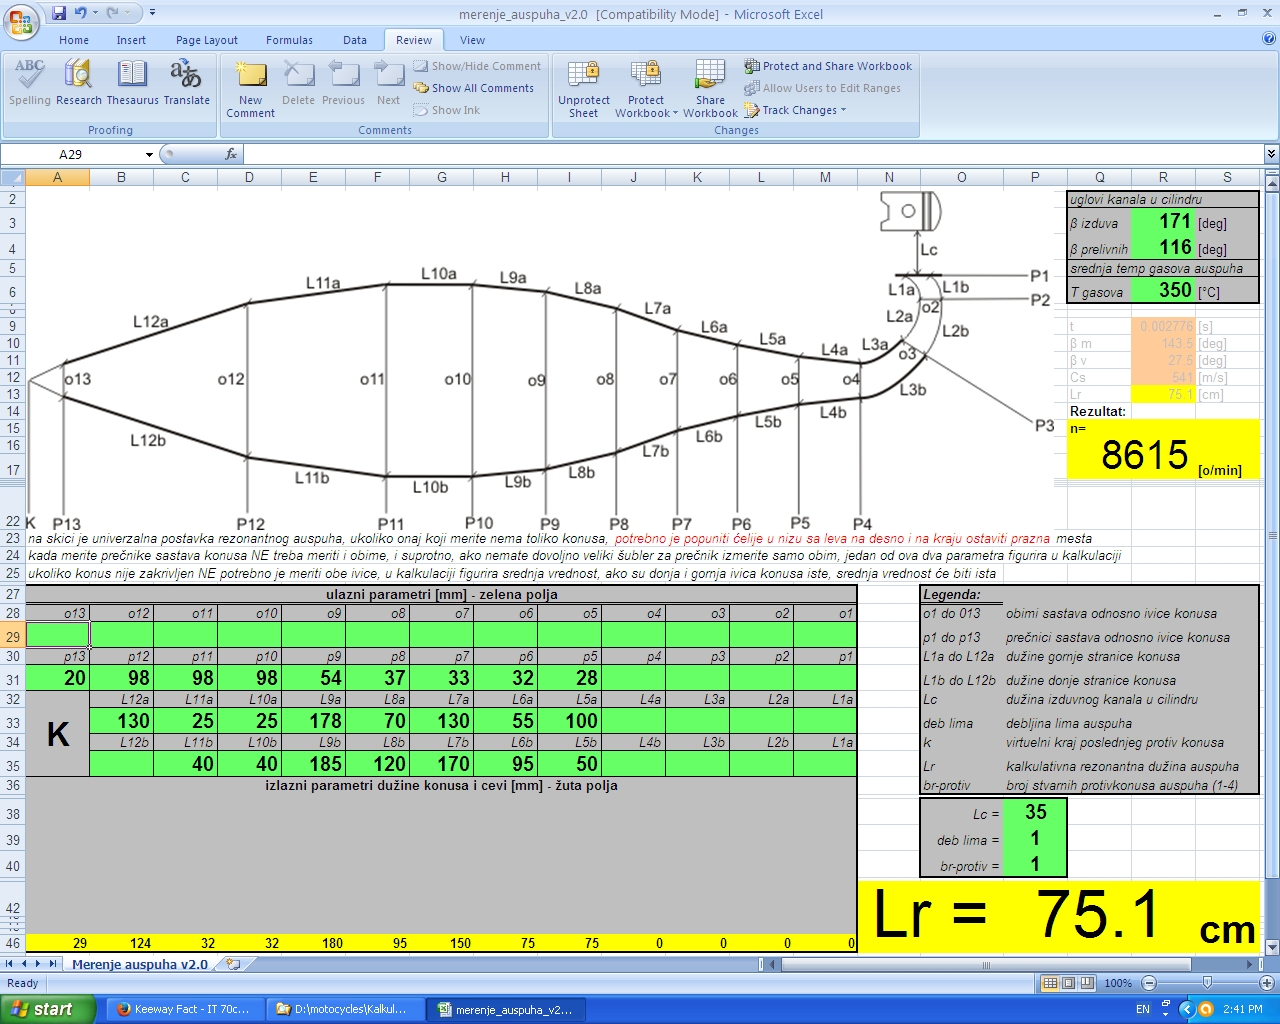Switch to Page Break Preview

pos(1086,983)
